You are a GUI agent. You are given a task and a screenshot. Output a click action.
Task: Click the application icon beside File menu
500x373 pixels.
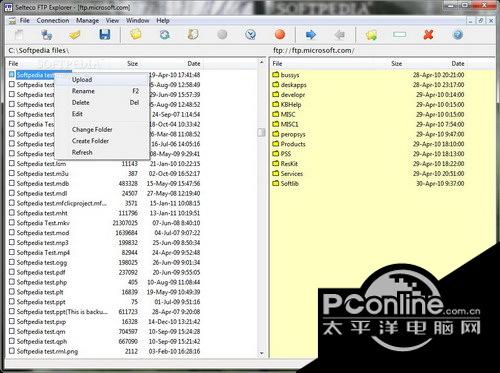(x=12, y=21)
